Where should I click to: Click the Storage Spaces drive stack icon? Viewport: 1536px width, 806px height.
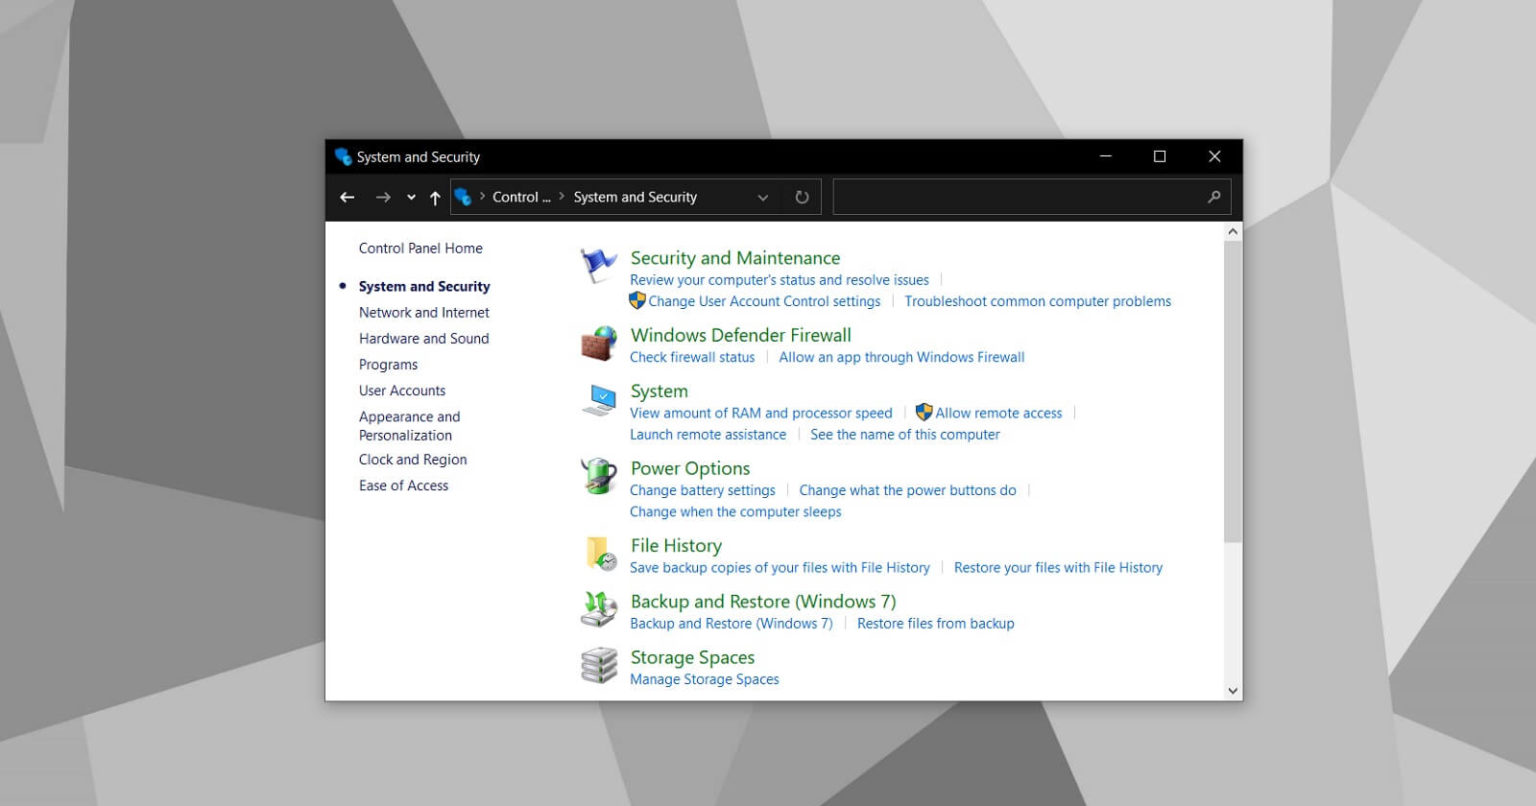[598, 666]
